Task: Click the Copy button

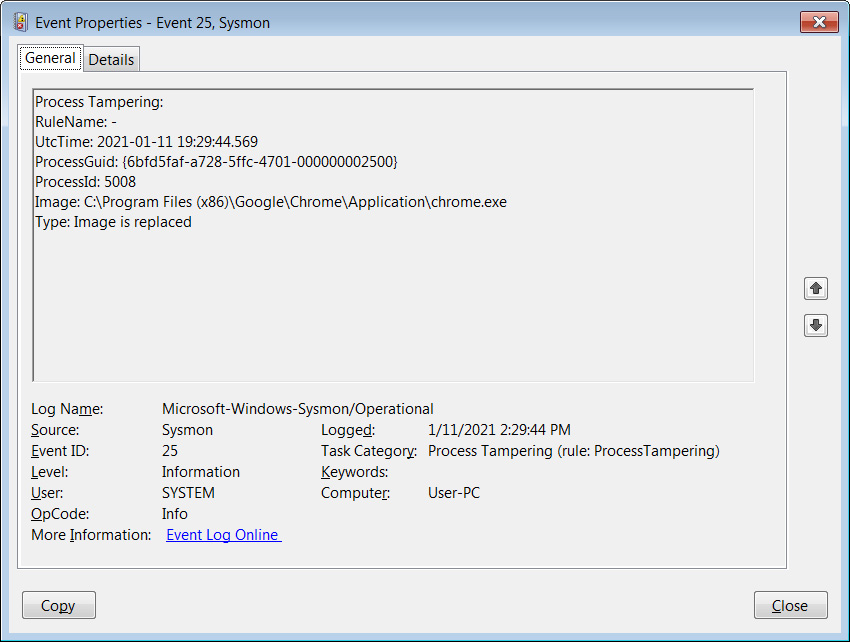Action: point(59,605)
